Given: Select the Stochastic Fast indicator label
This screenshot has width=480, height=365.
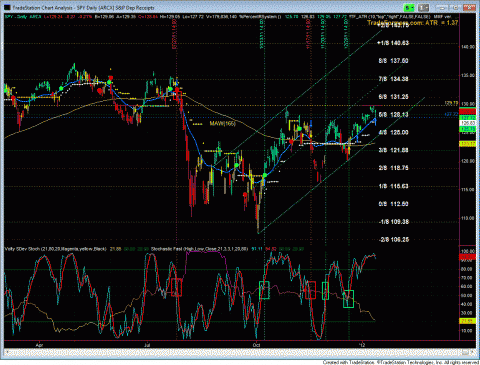Looking at the screenshot, I should point(200,249).
